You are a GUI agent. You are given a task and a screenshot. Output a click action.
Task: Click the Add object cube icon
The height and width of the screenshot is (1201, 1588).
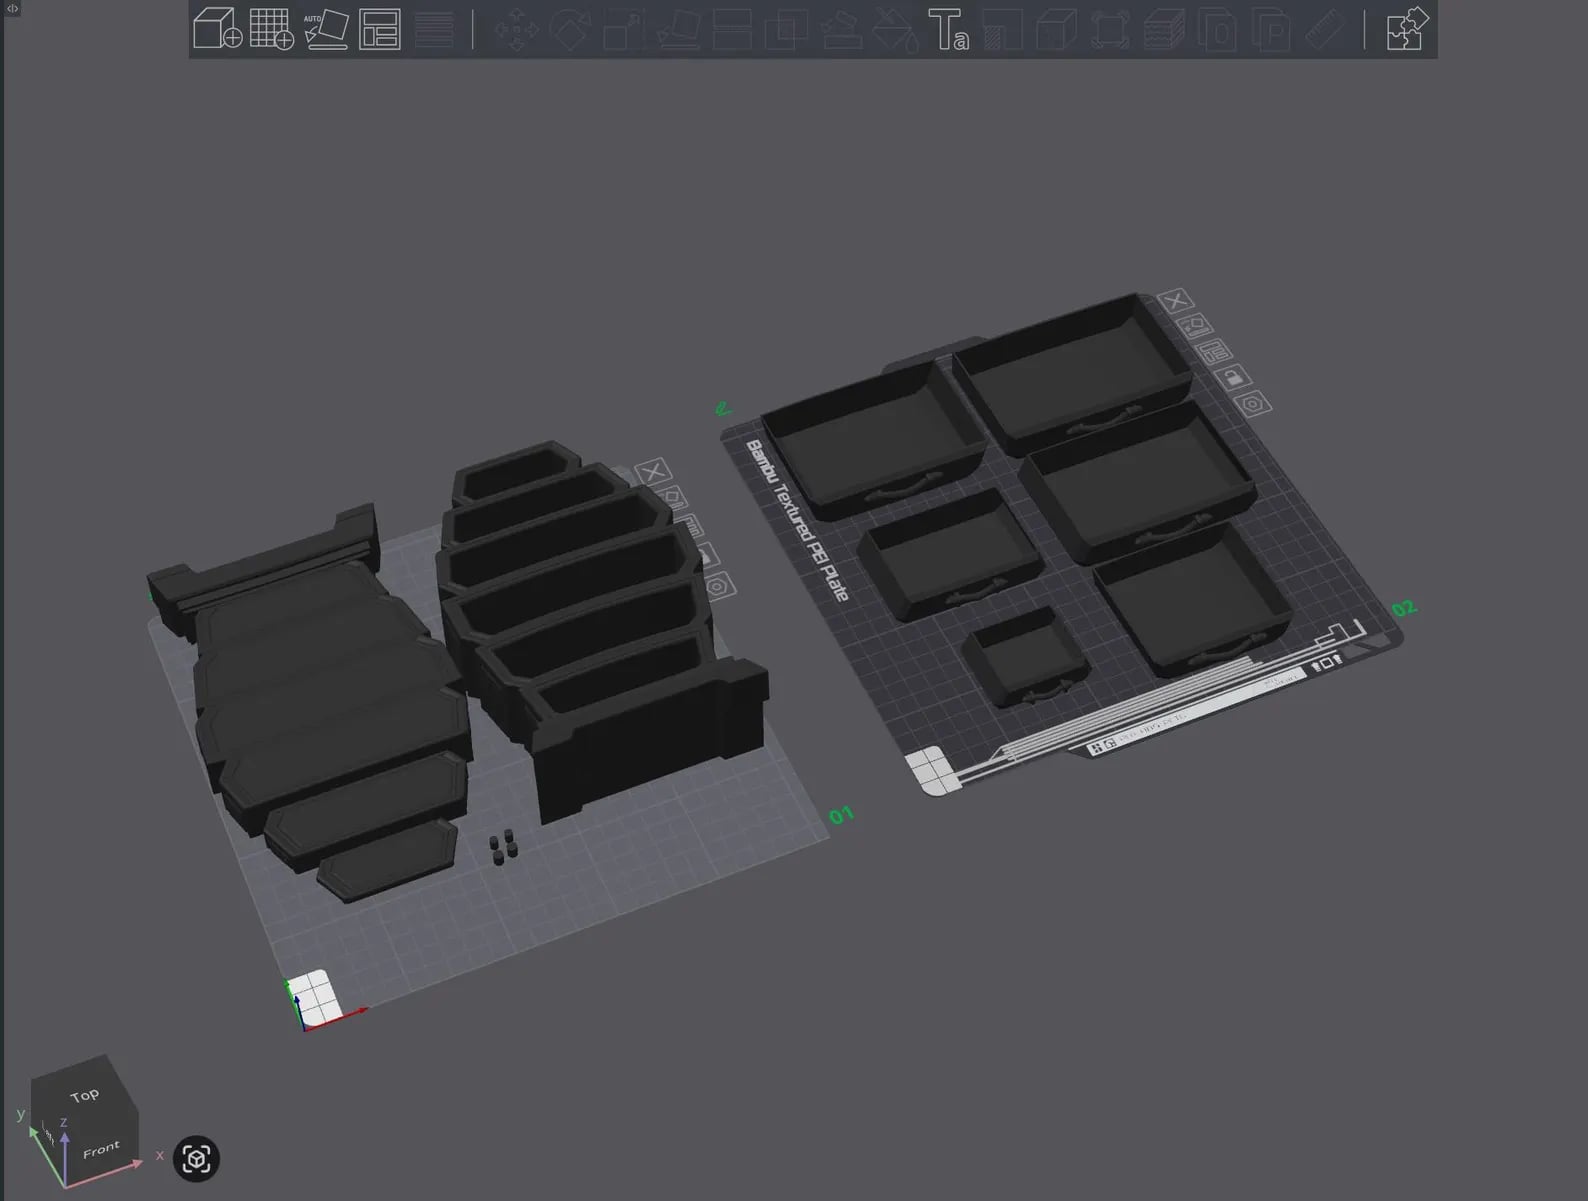click(x=217, y=29)
